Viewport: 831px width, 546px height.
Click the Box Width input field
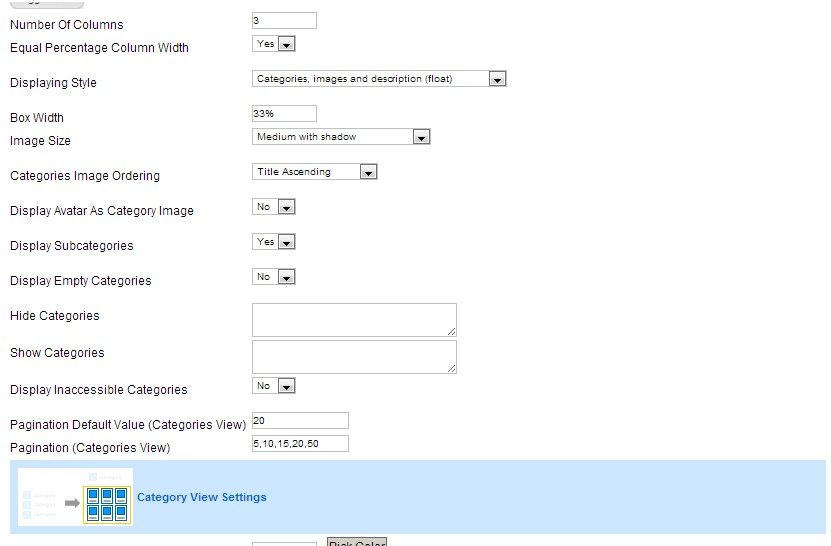284,114
